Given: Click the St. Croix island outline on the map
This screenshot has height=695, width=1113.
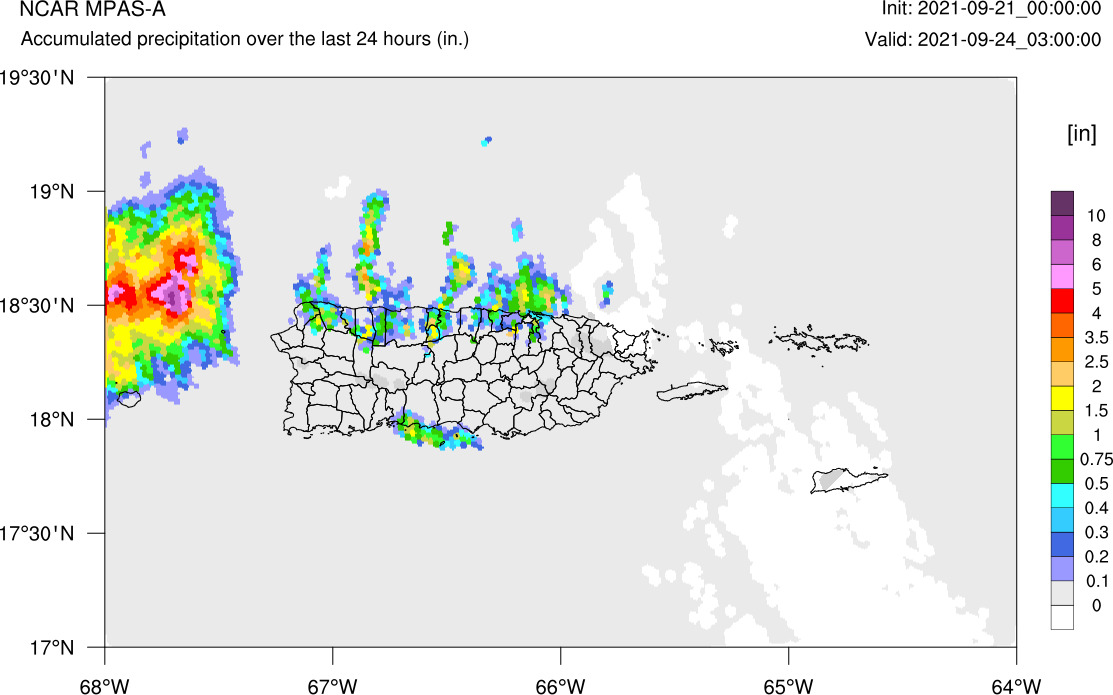Looking at the screenshot, I should [848, 480].
